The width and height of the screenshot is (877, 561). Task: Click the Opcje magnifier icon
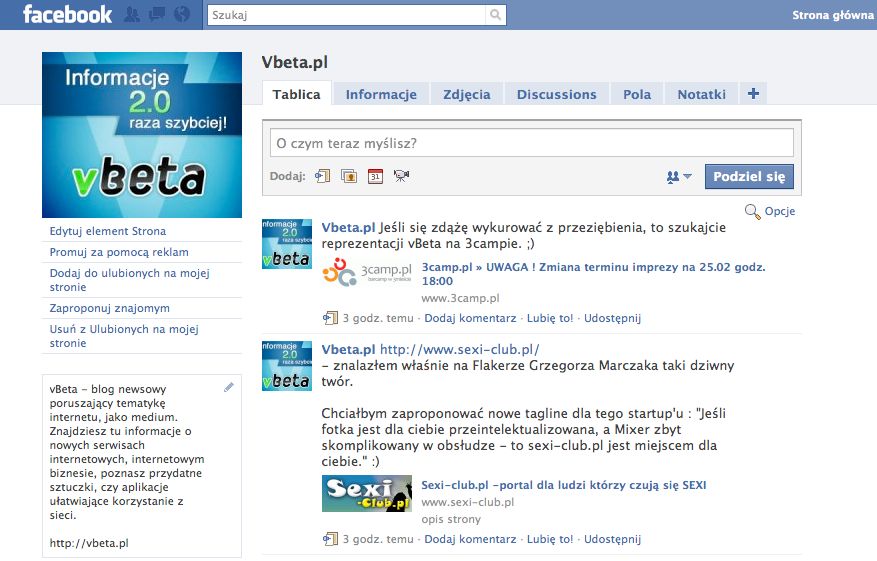coord(752,211)
